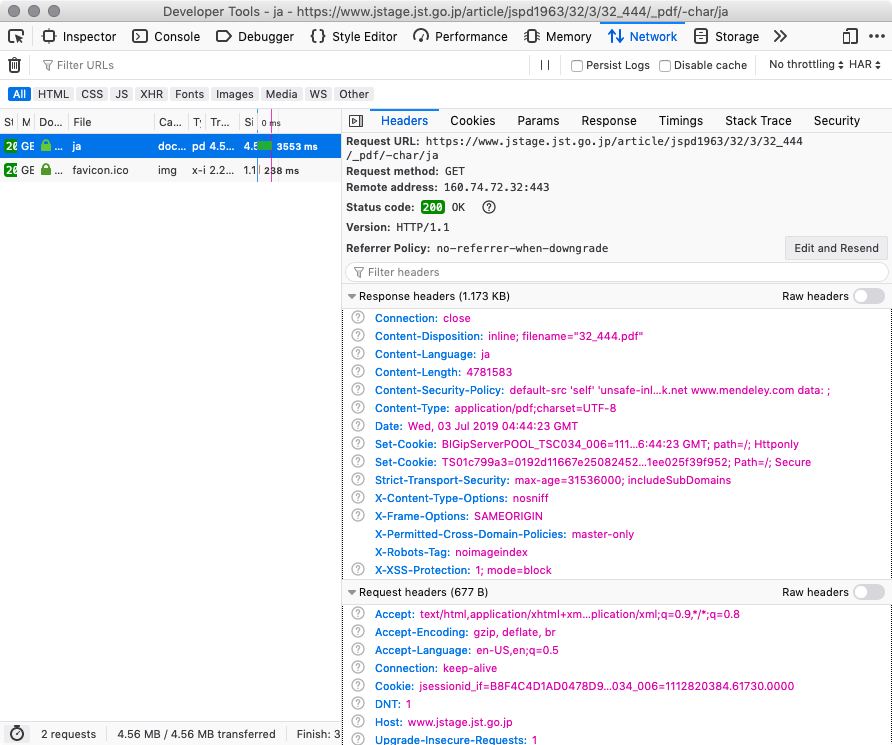Start performance analysis stopwatch icon
Viewport: 892px width, 745px height.
(17, 734)
